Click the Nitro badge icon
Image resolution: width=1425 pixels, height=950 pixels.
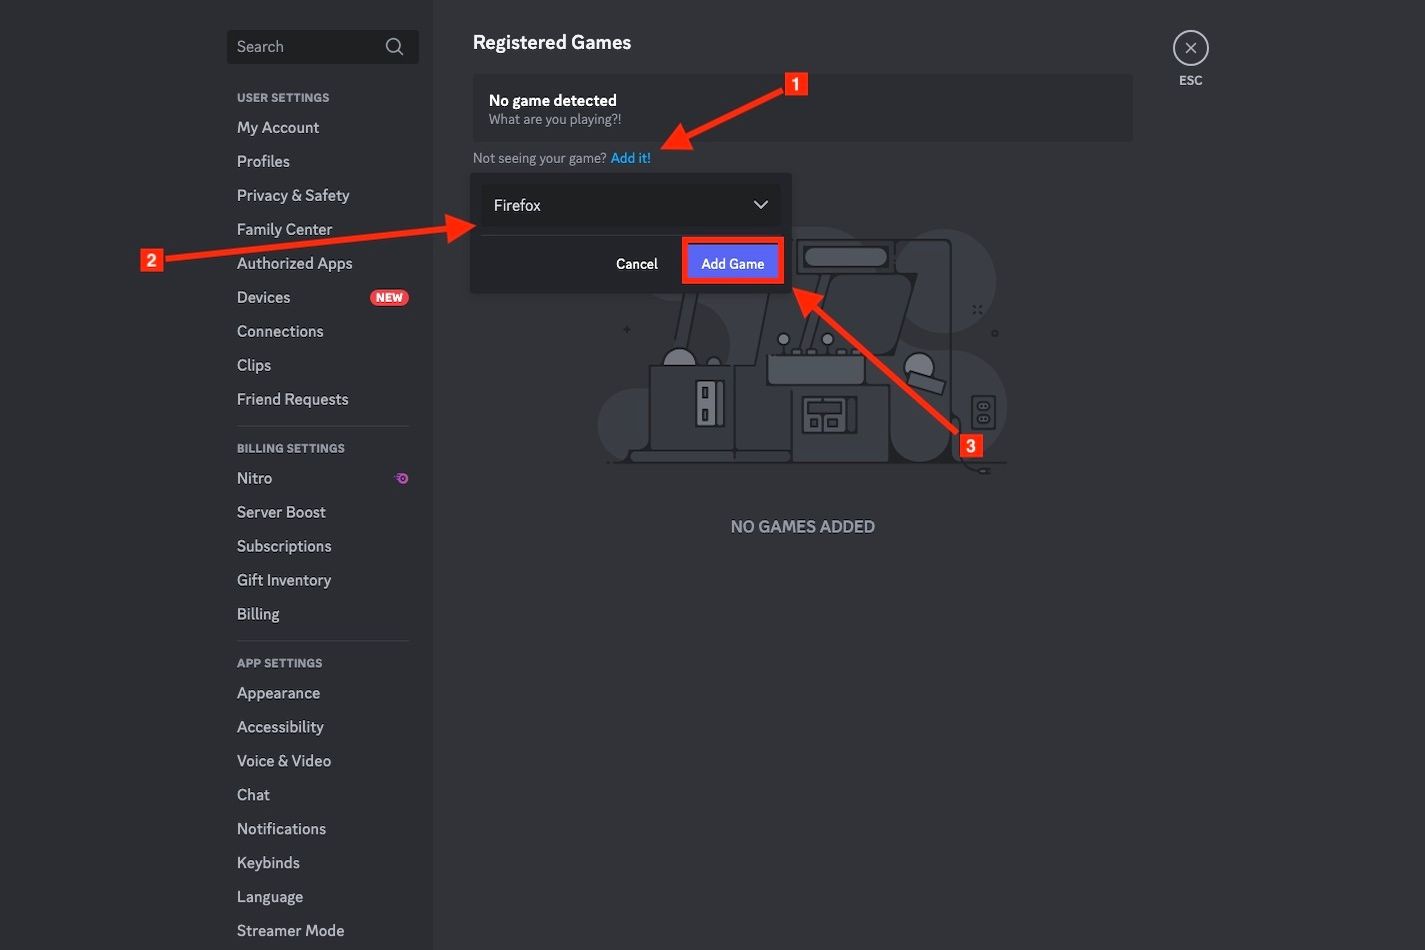[x=401, y=478]
